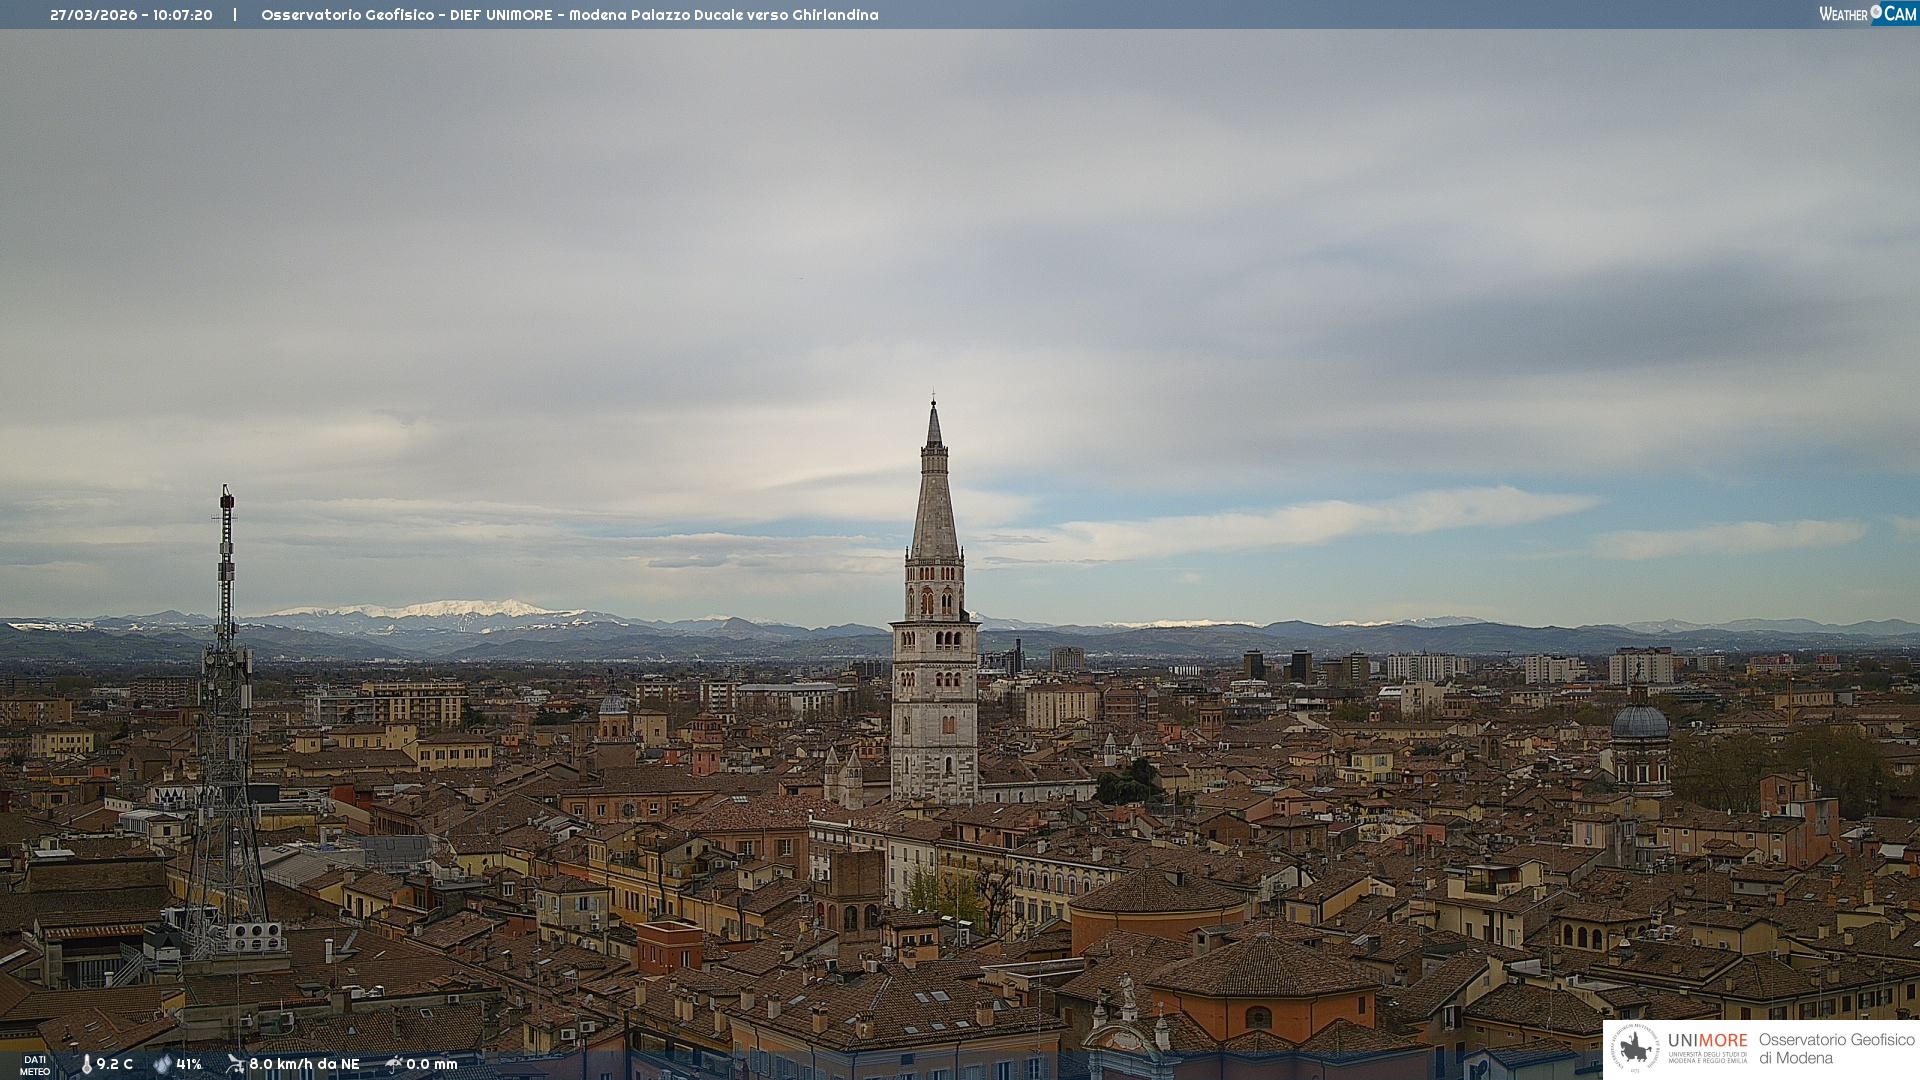
Task: Click the camera lens in the WeatherCam logo
Action: (x=1876, y=12)
